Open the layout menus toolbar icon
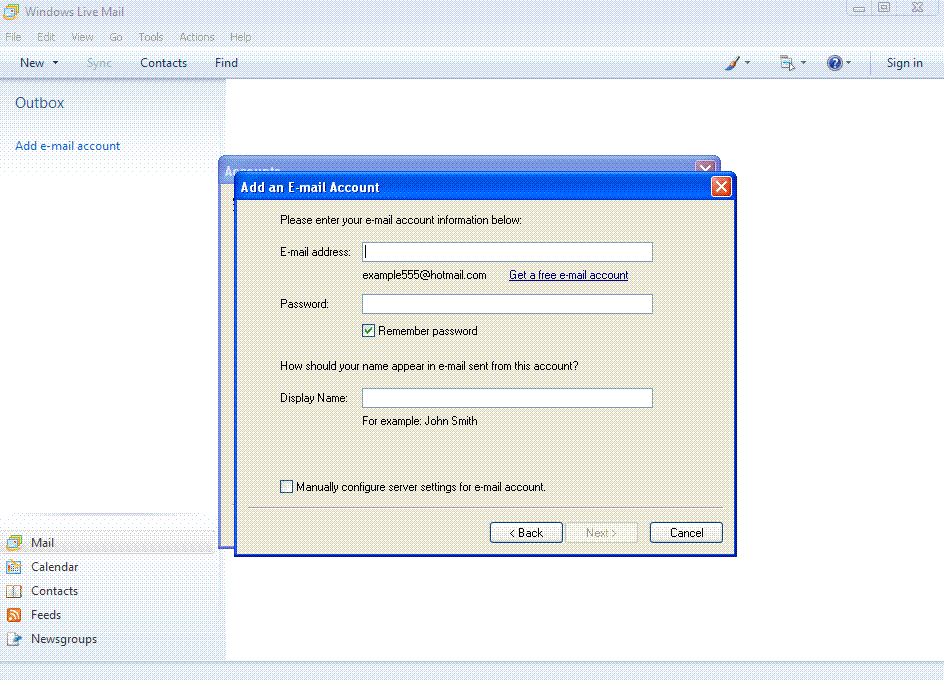 pos(787,63)
